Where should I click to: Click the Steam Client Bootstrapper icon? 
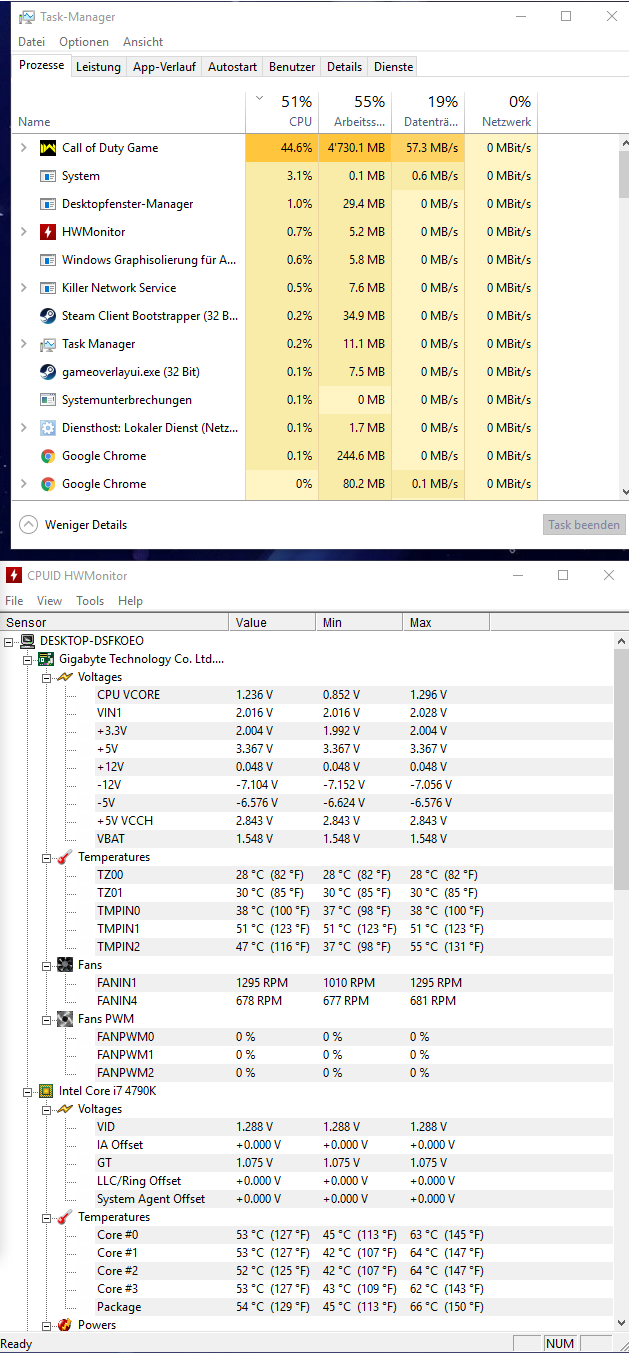[x=47, y=316]
